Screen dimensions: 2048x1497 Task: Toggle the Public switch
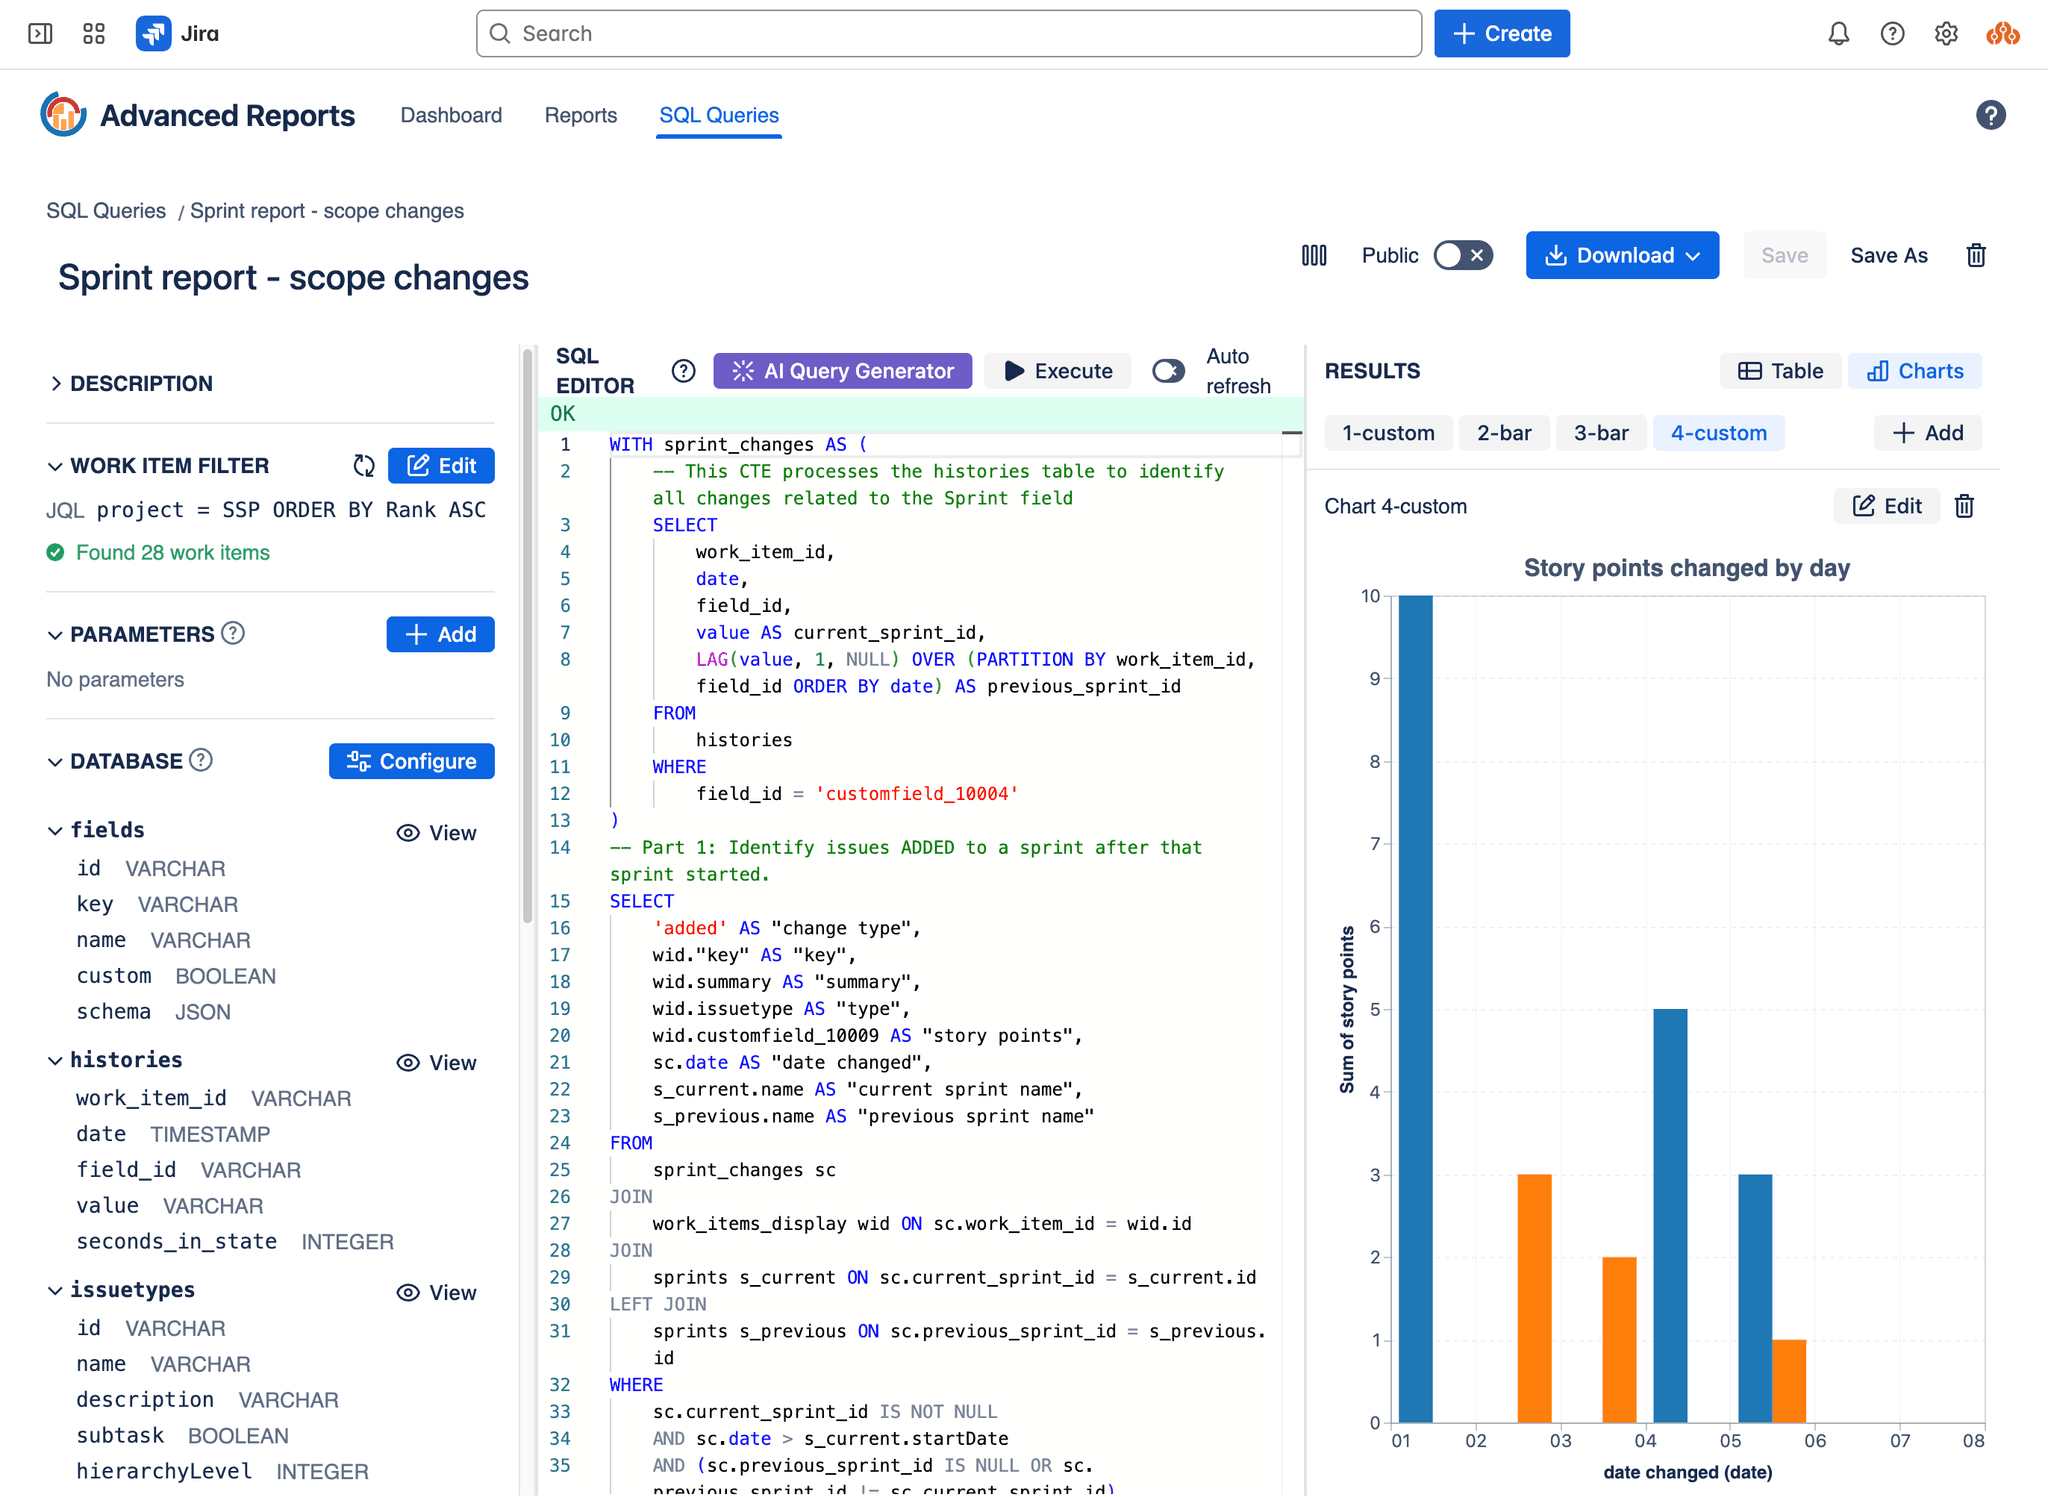coord(1463,256)
